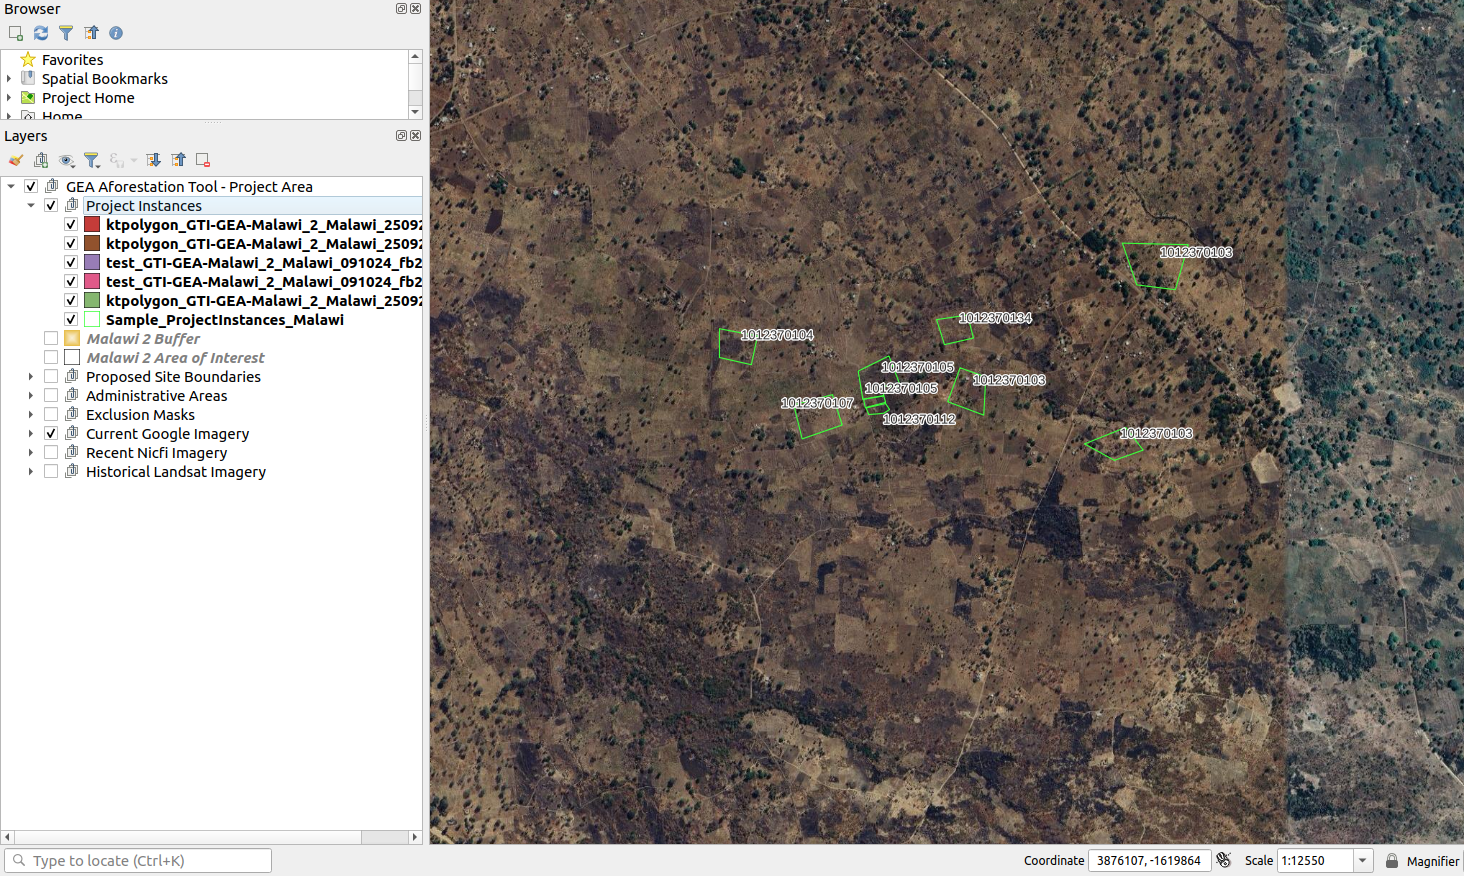
Task: Click Layers panel horizontal scrollbar right arrow
Action: 415,836
